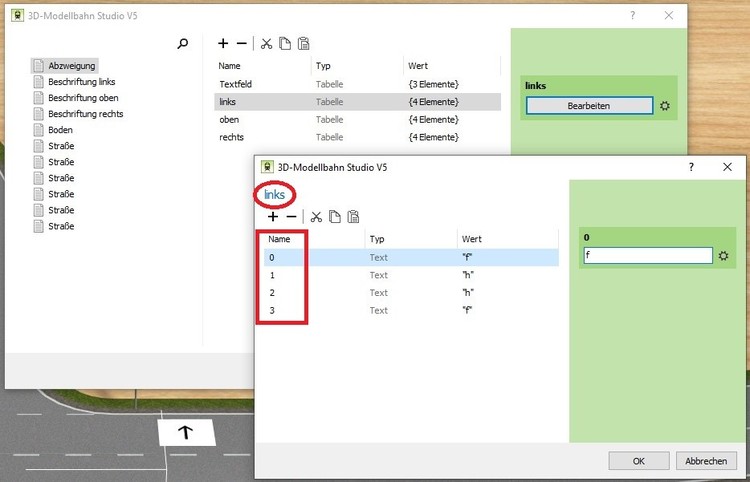Select row 3 in the links table
This screenshot has width=750, height=482.
(411, 310)
